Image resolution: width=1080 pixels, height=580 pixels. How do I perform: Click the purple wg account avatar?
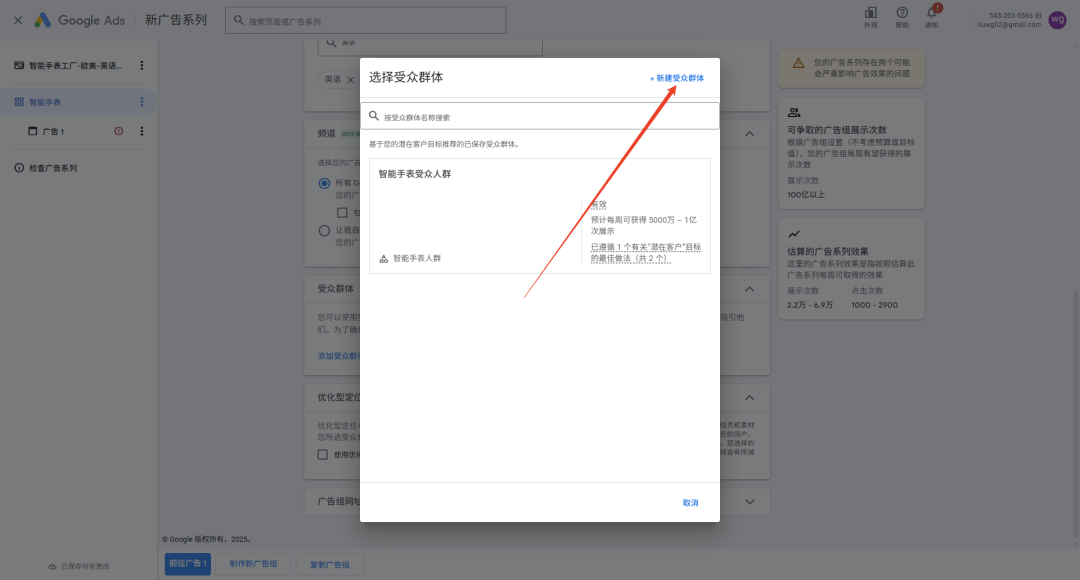point(1057,20)
